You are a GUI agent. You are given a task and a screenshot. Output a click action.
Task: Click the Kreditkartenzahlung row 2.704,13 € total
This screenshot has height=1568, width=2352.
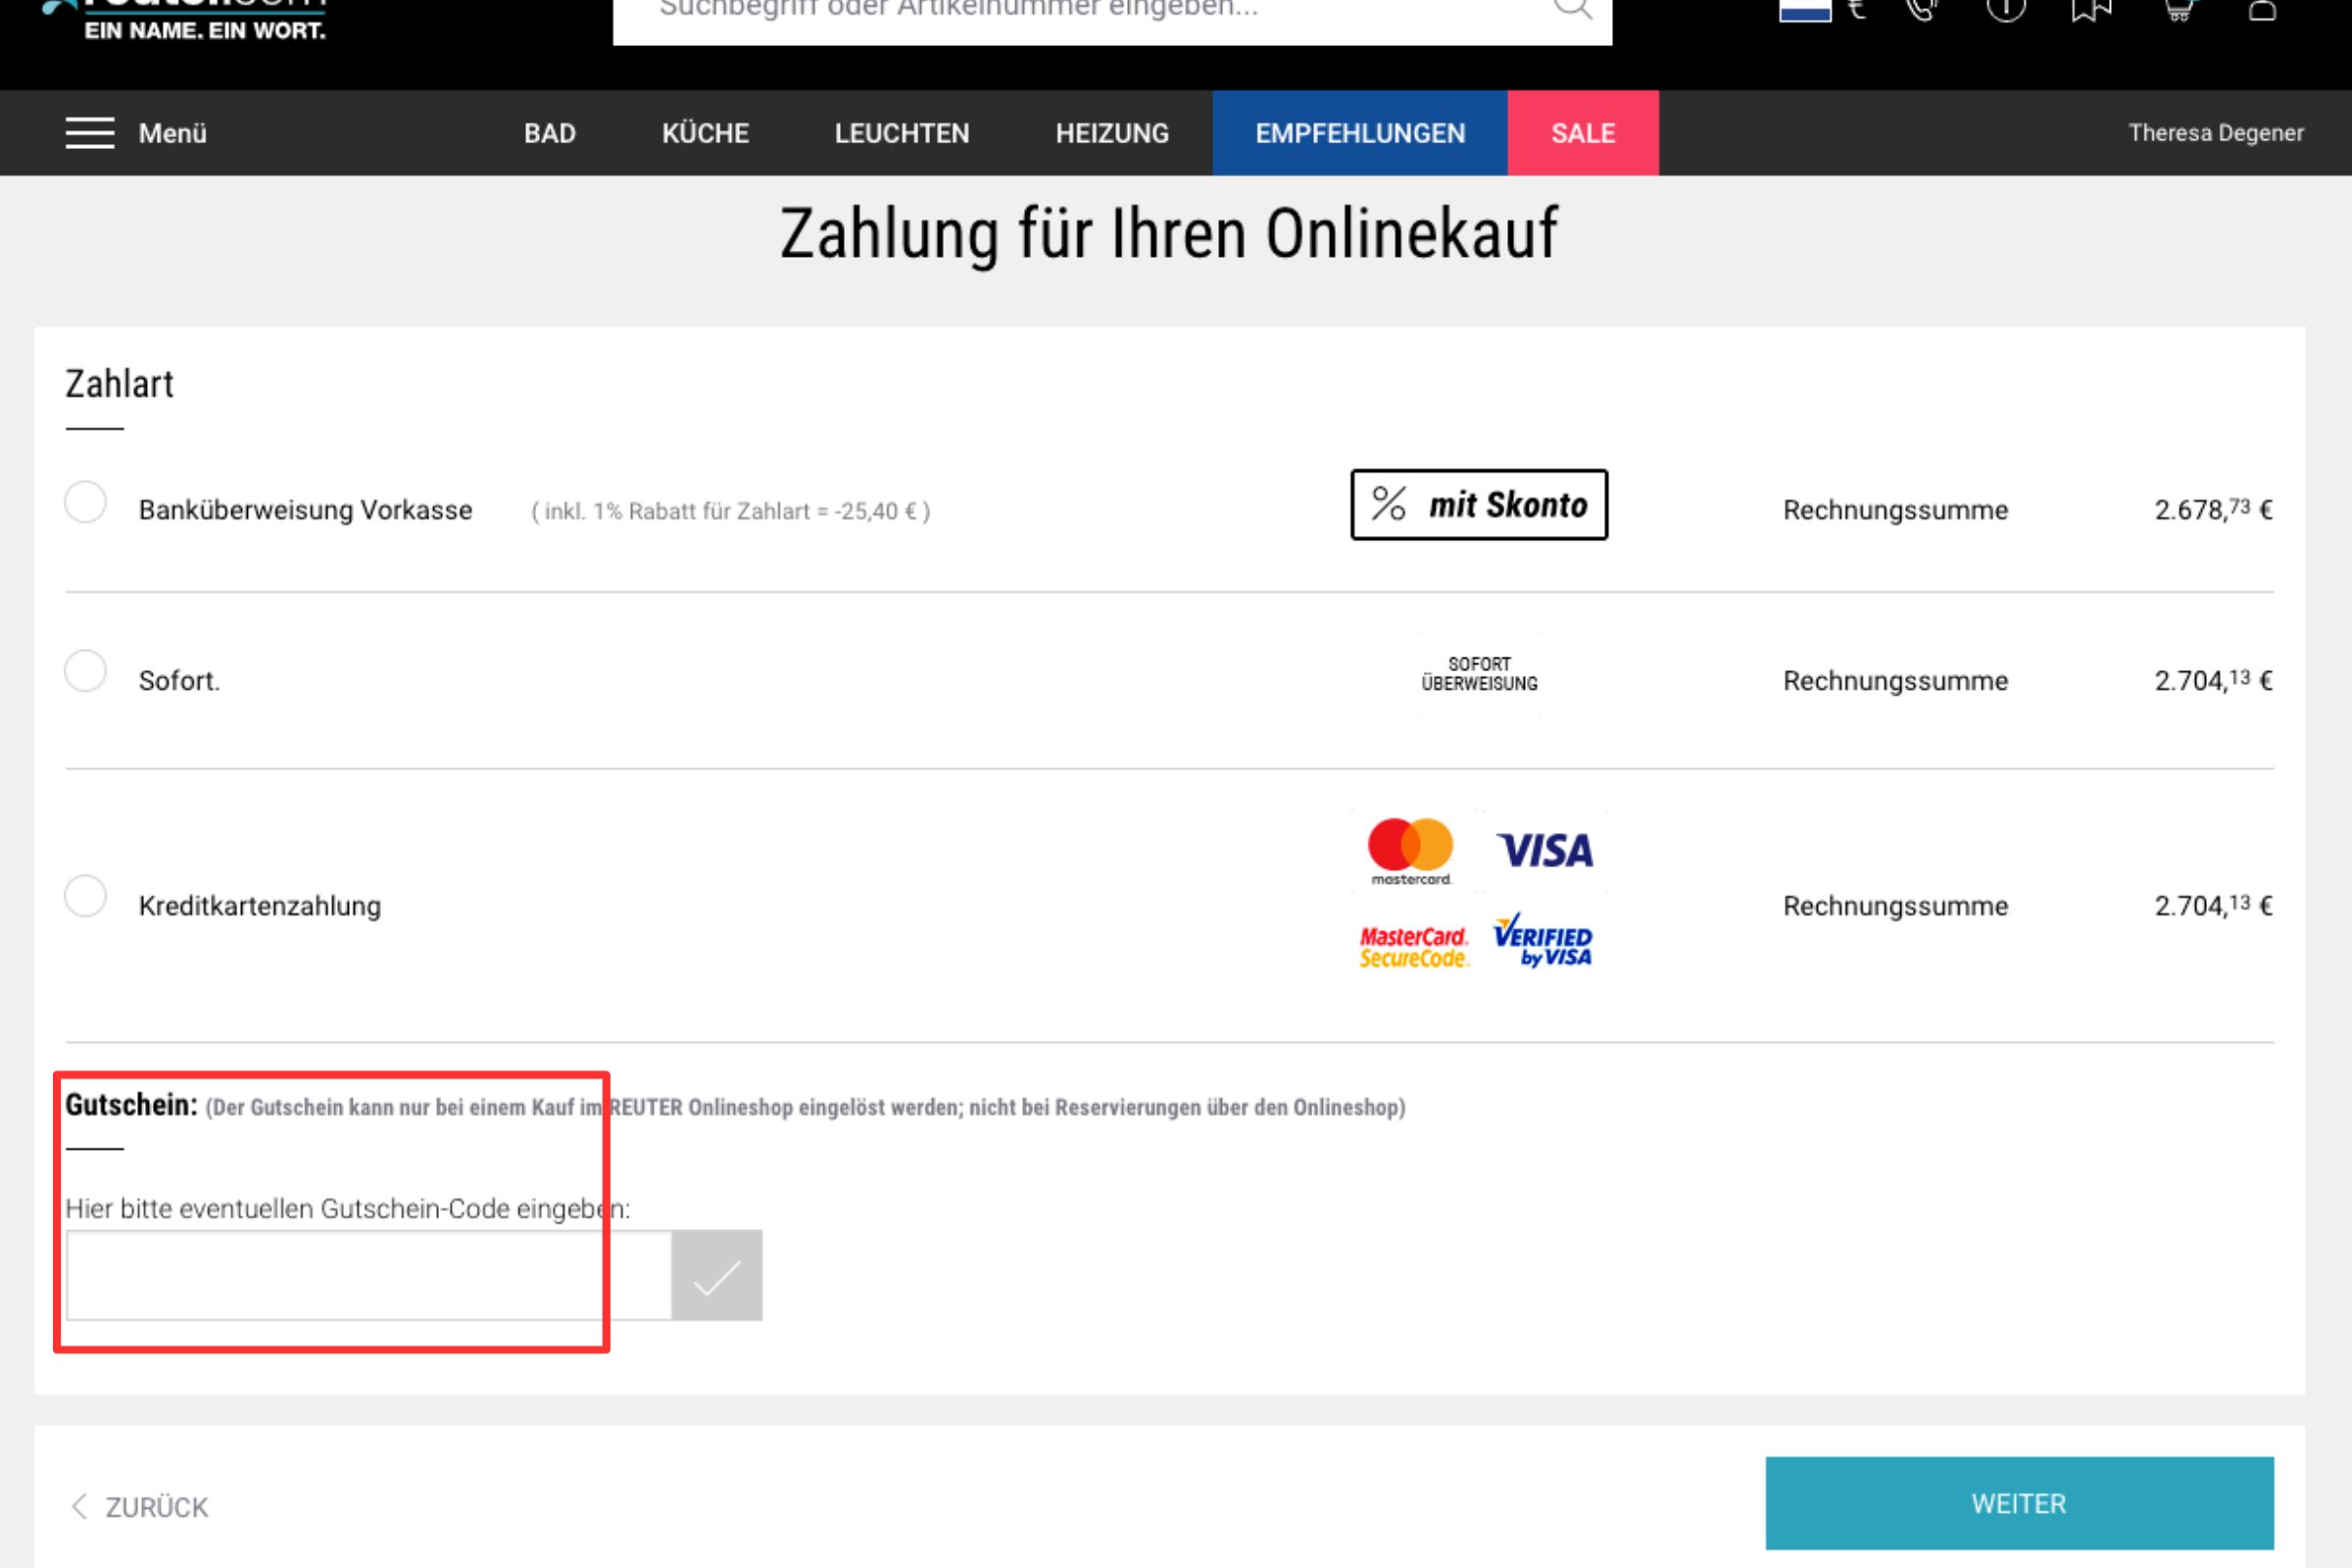point(2213,905)
